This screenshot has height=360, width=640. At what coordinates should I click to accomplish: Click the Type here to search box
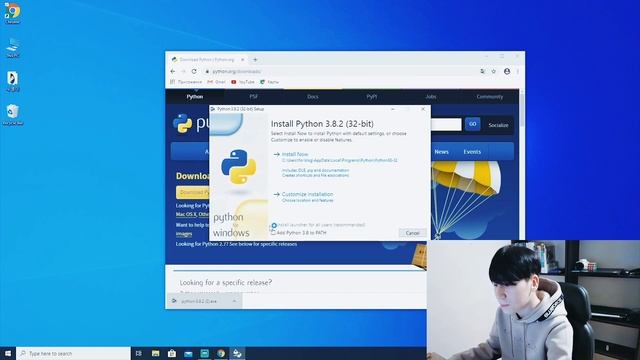pyautogui.click(x=73, y=353)
